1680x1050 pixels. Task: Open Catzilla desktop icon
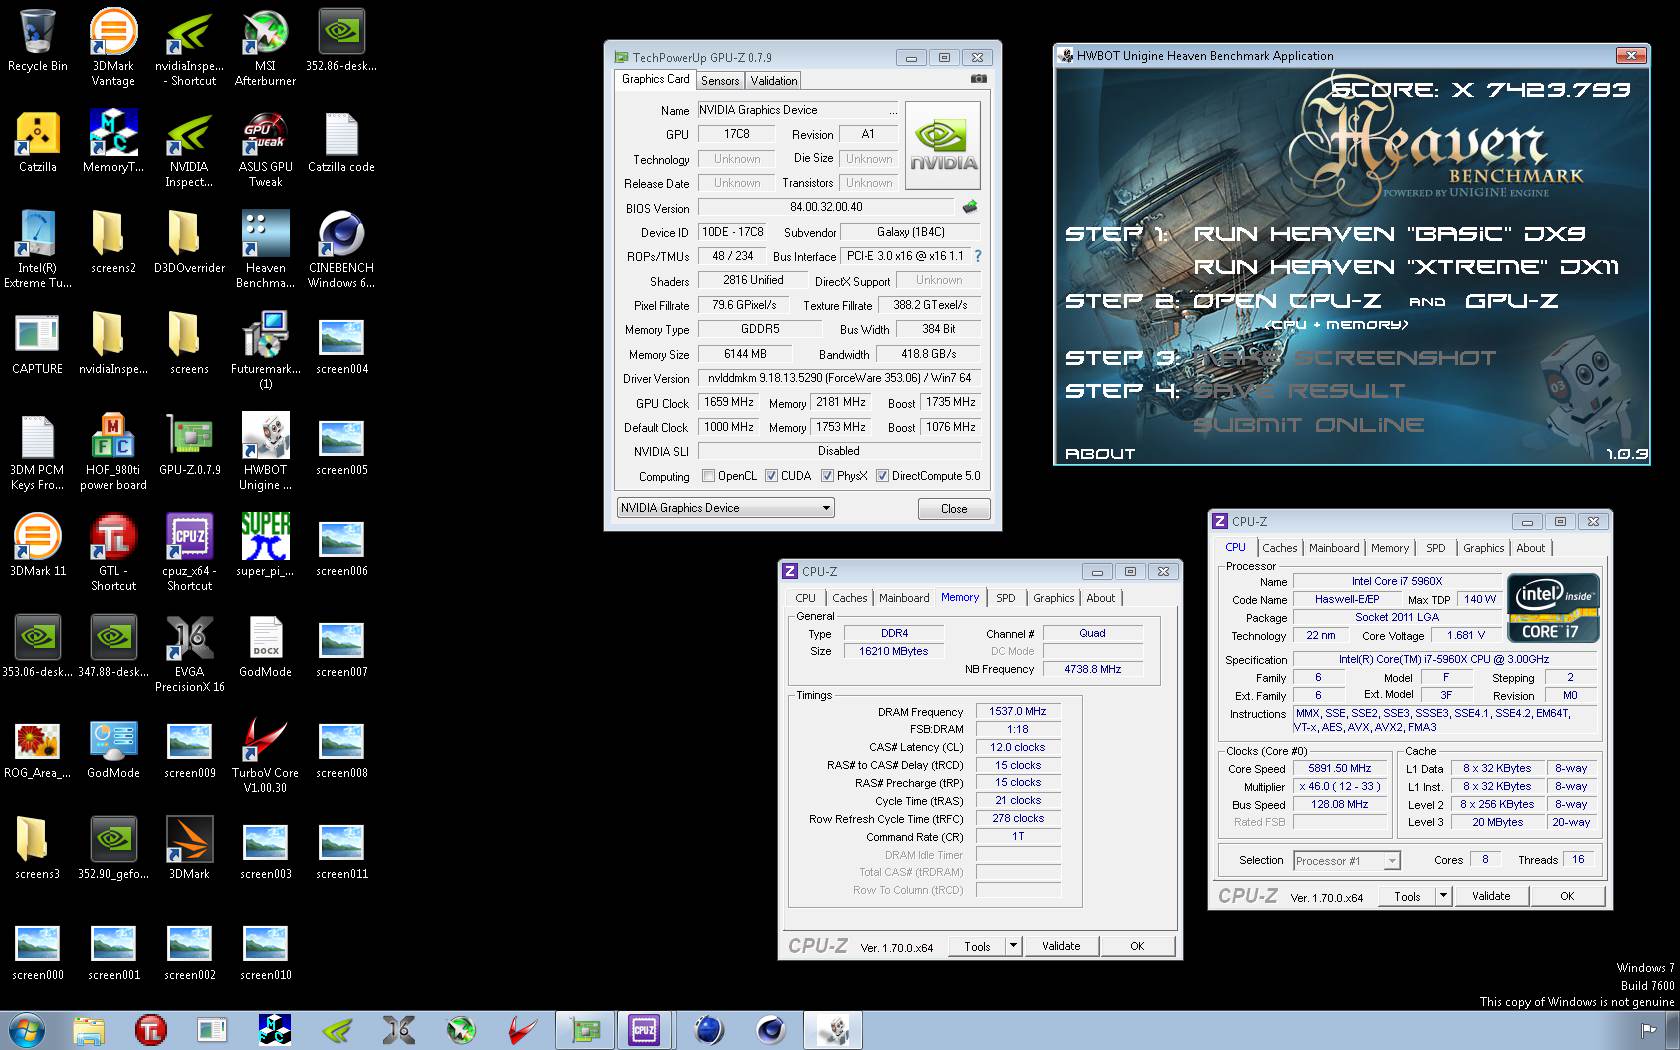(38, 142)
